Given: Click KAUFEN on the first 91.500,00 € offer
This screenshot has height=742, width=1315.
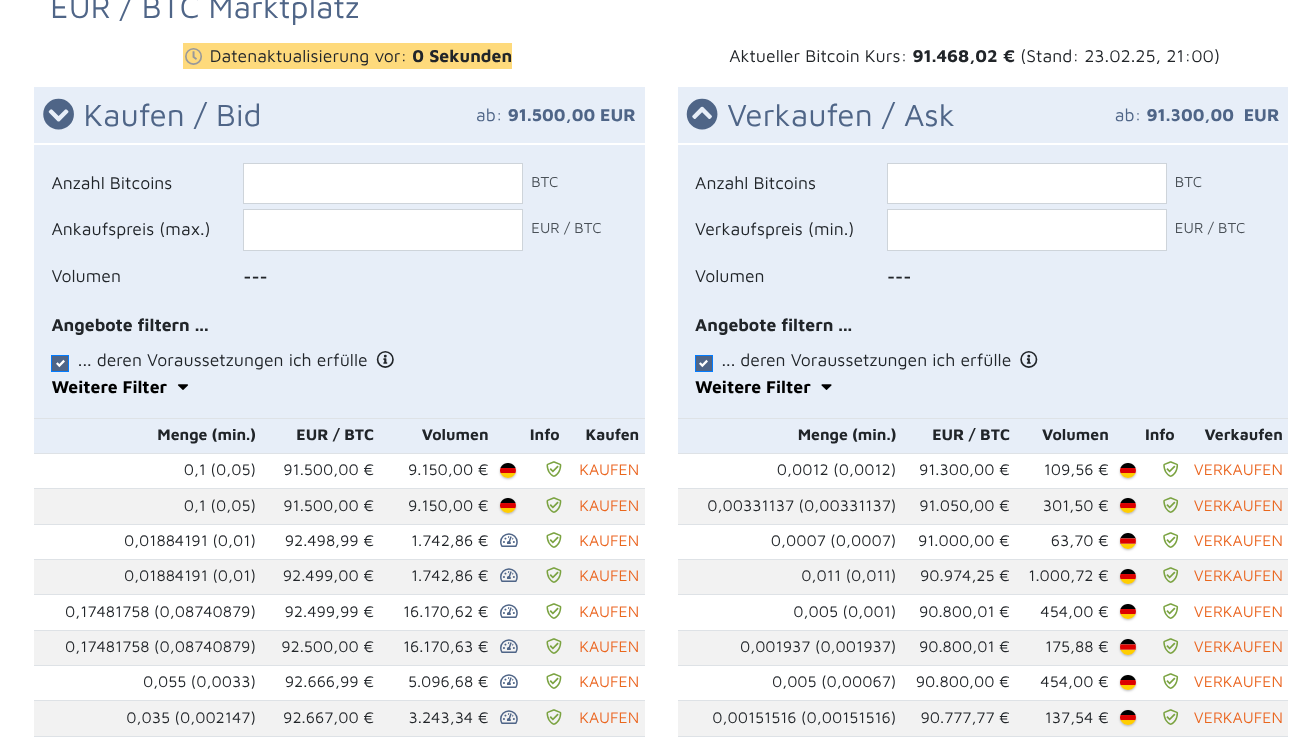Looking at the screenshot, I should 609,469.
